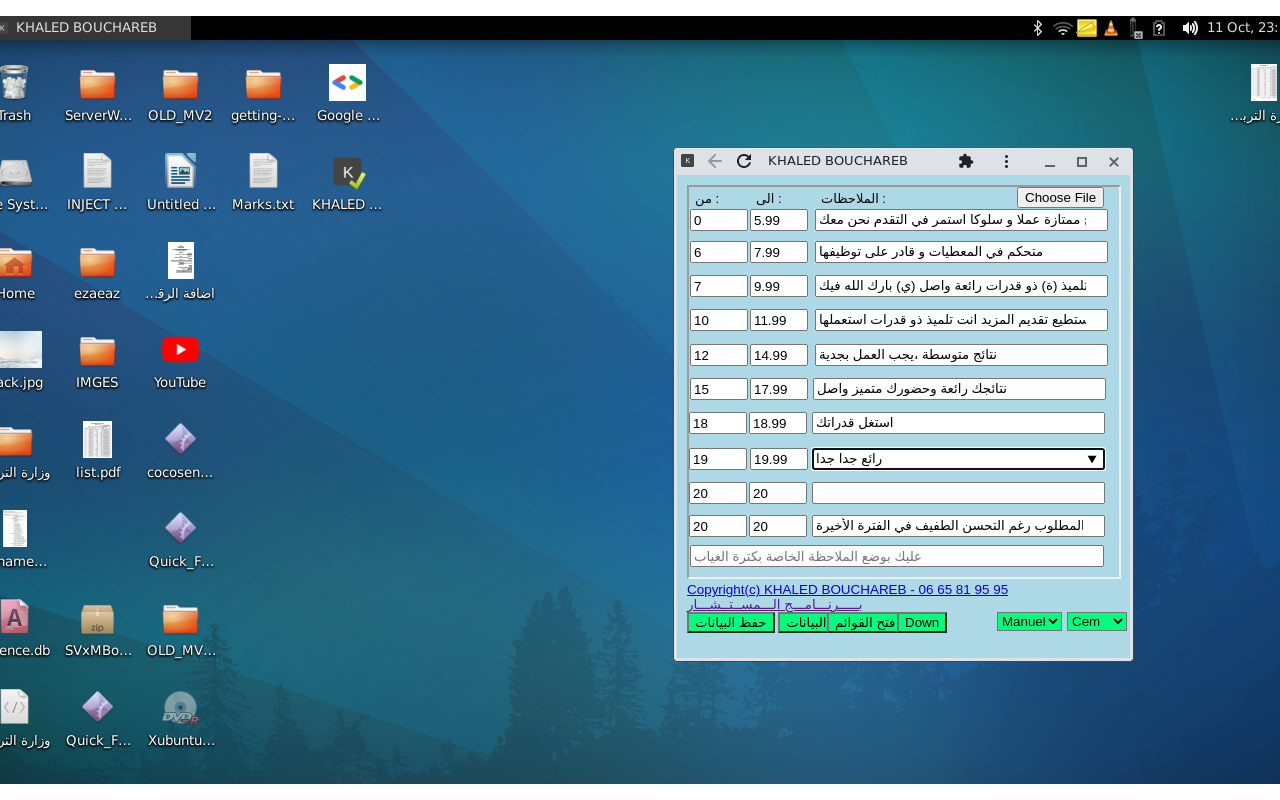
Task: Click the battery question-mark tray icon
Action: pyautogui.click(x=1159, y=28)
